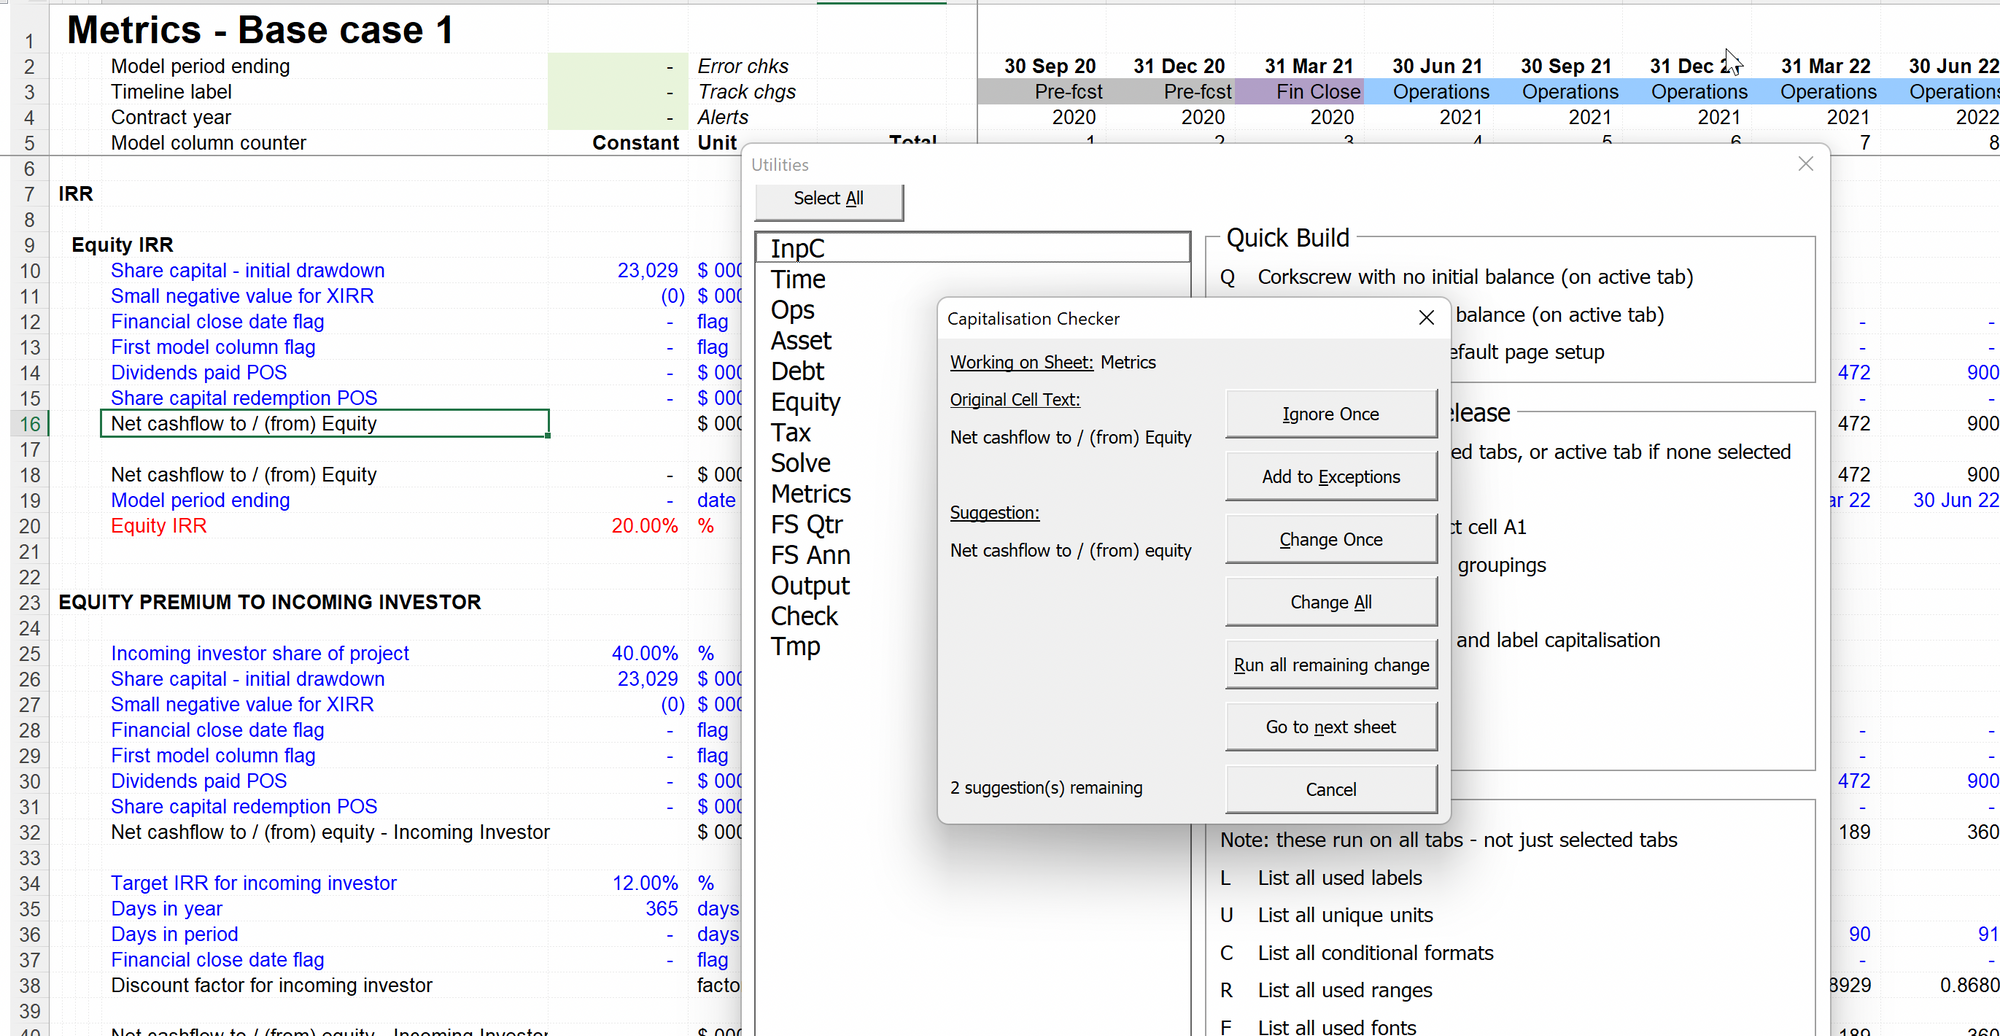
Task: Click 'First model column flag' in row 13
Action: point(213,347)
